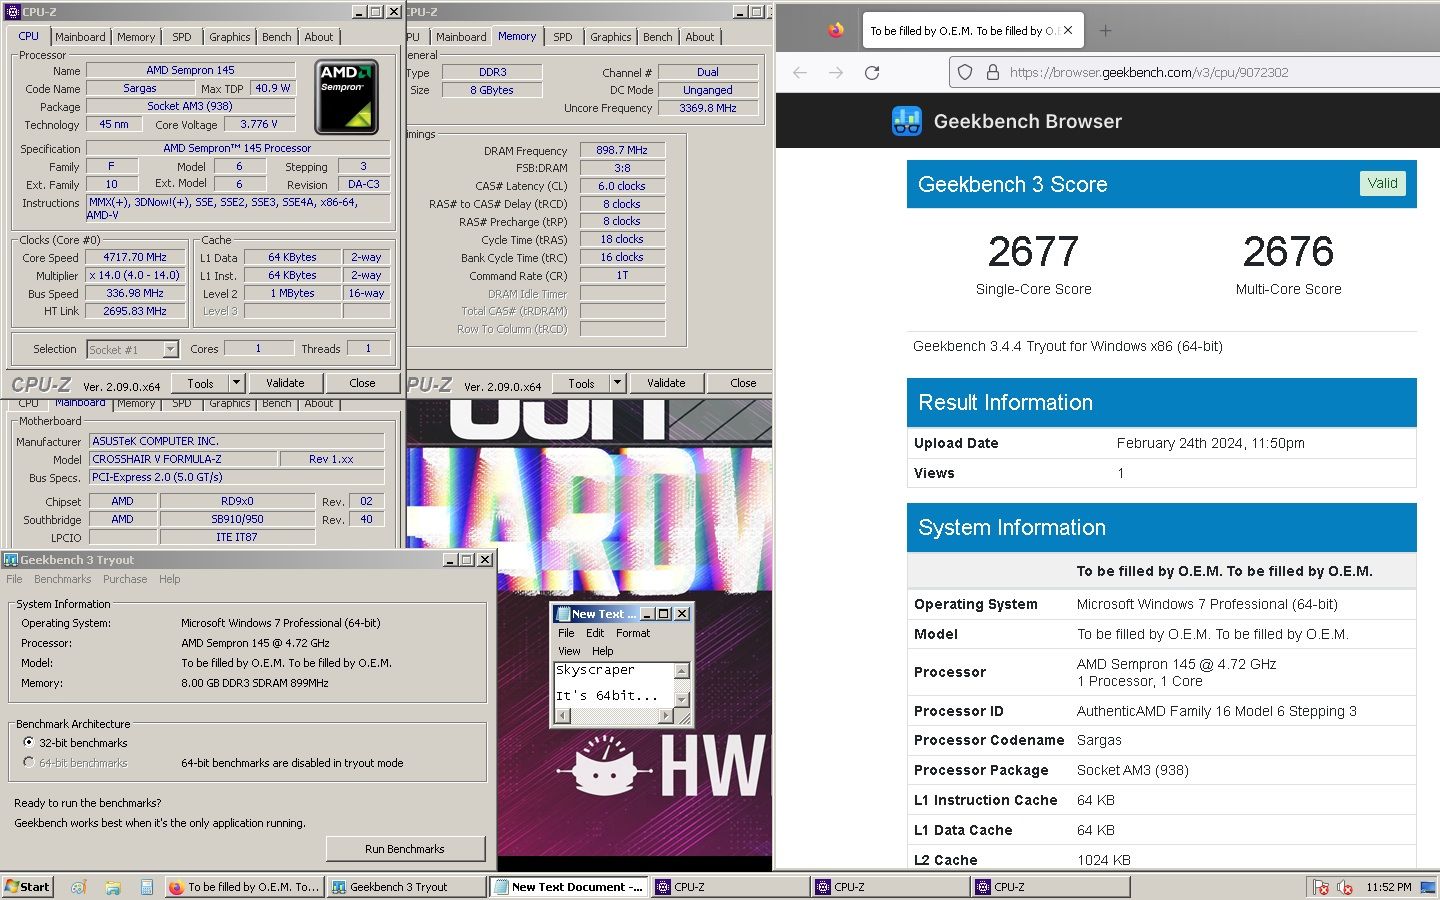The image size is (1440, 900).
Task: Select the 64-bit benchmarks radio button
Action: 29,763
